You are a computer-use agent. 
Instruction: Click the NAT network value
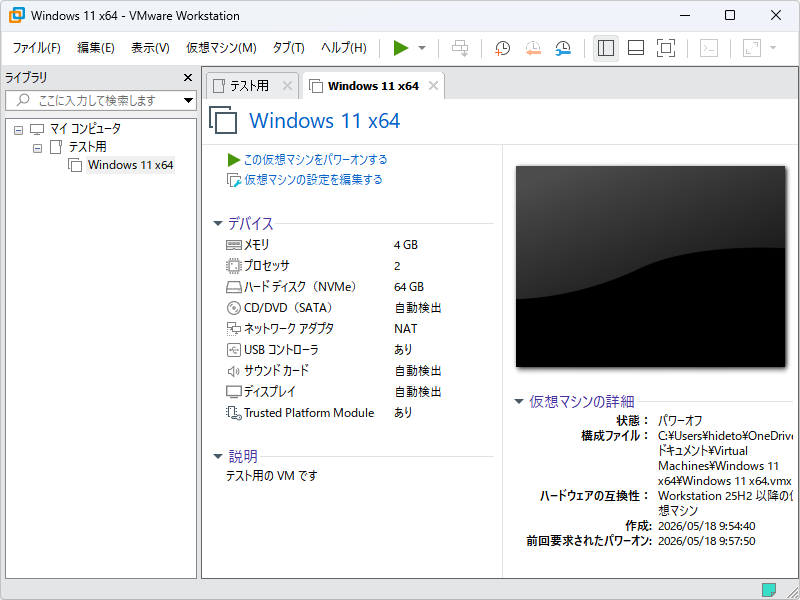(x=406, y=329)
